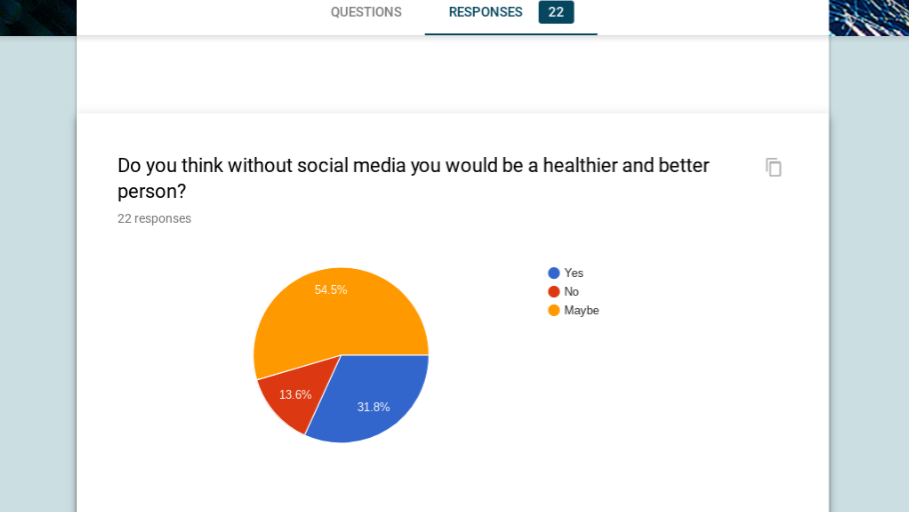The width and height of the screenshot is (909, 512).
Task: Click the orange Maybe legend dot
Action: (554, 310)
